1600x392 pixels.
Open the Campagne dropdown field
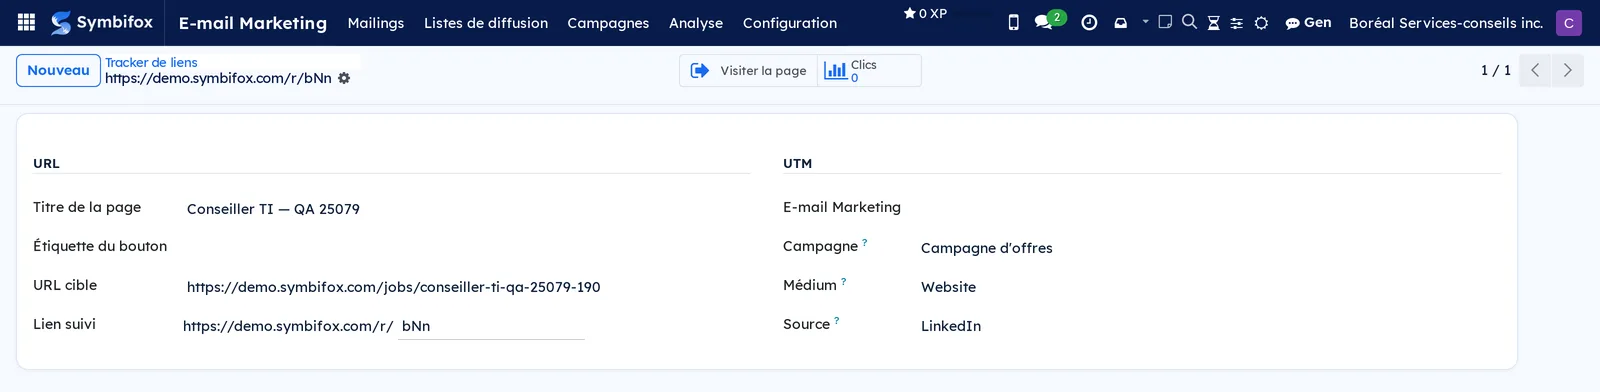1209,248
